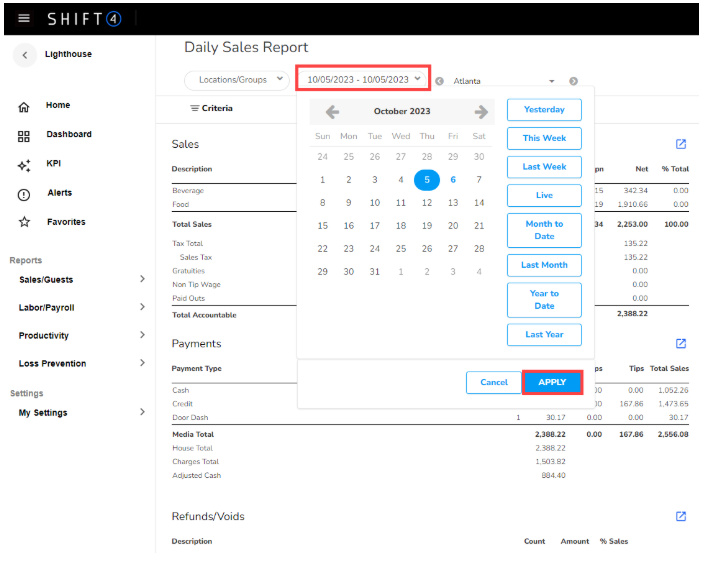Open the hamburger menu icon

24,19
